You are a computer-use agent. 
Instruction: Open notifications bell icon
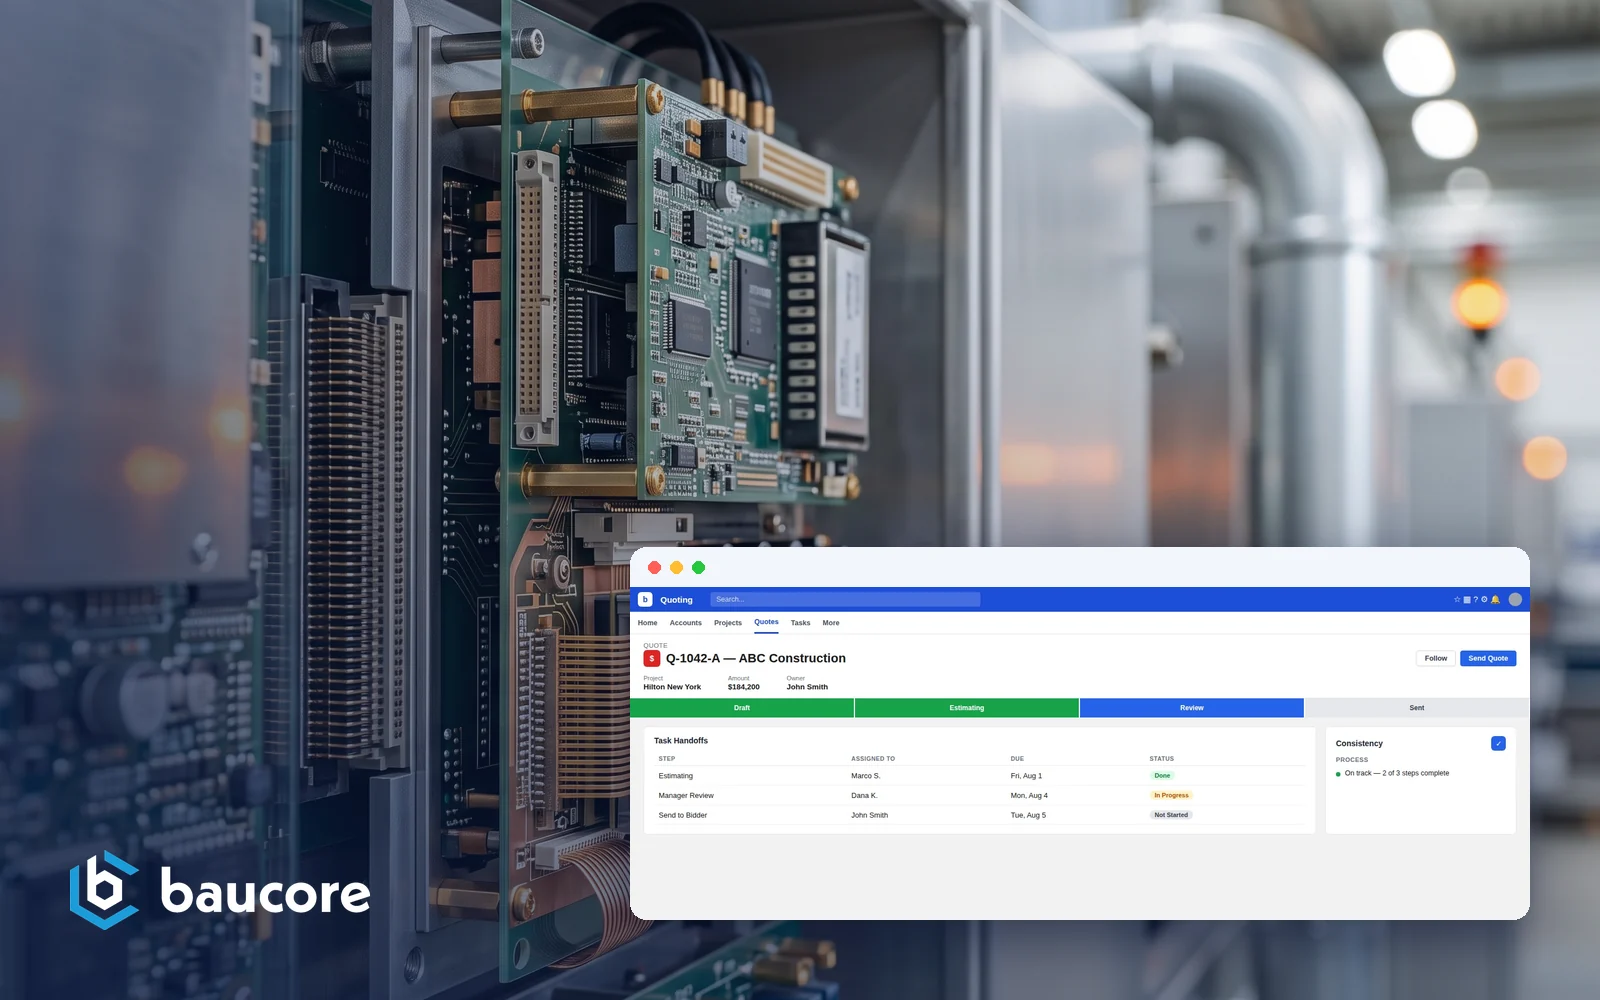[x=1495, y=599]
